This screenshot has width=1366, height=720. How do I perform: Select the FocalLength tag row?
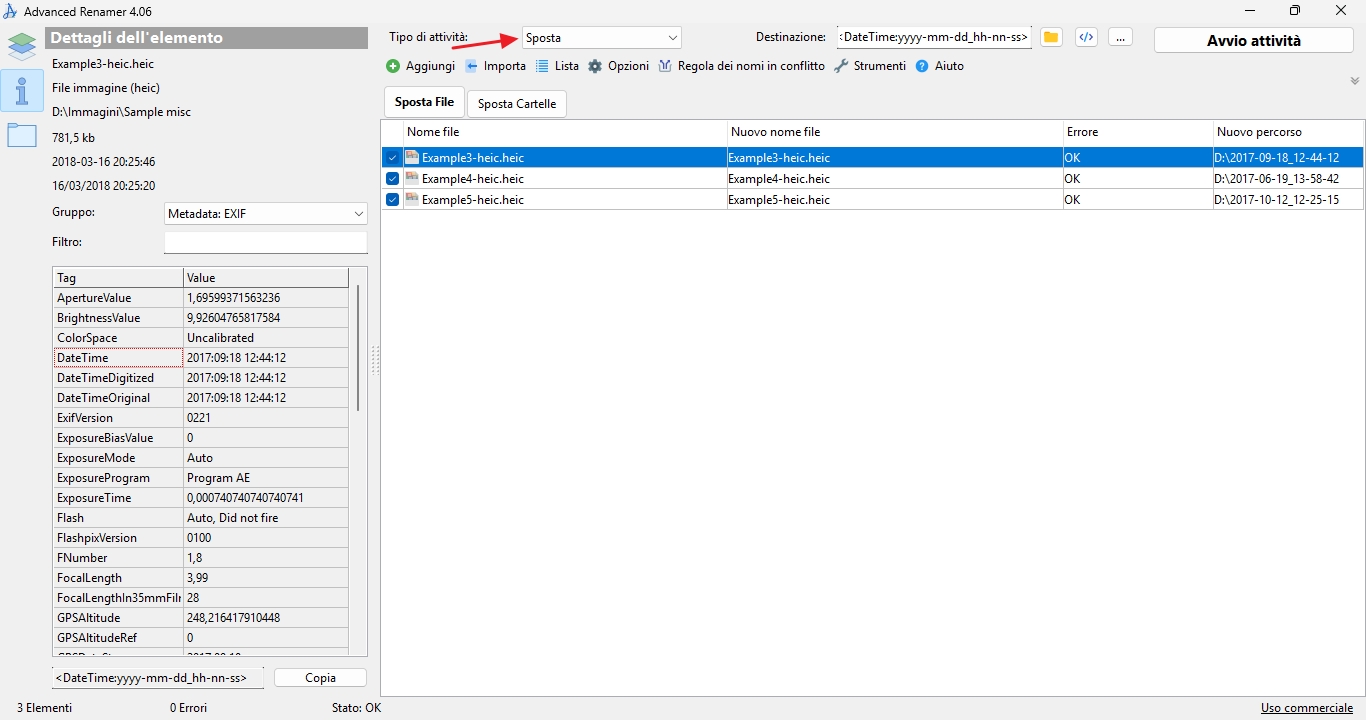point(201,578)
